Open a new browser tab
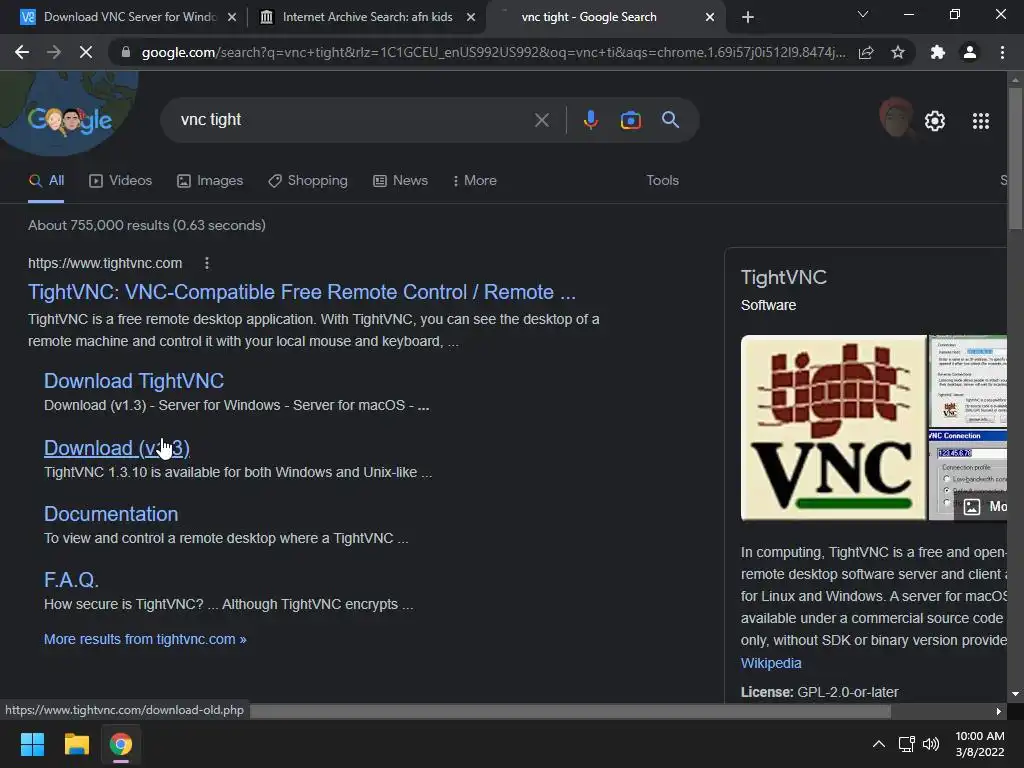 [748, 17]
